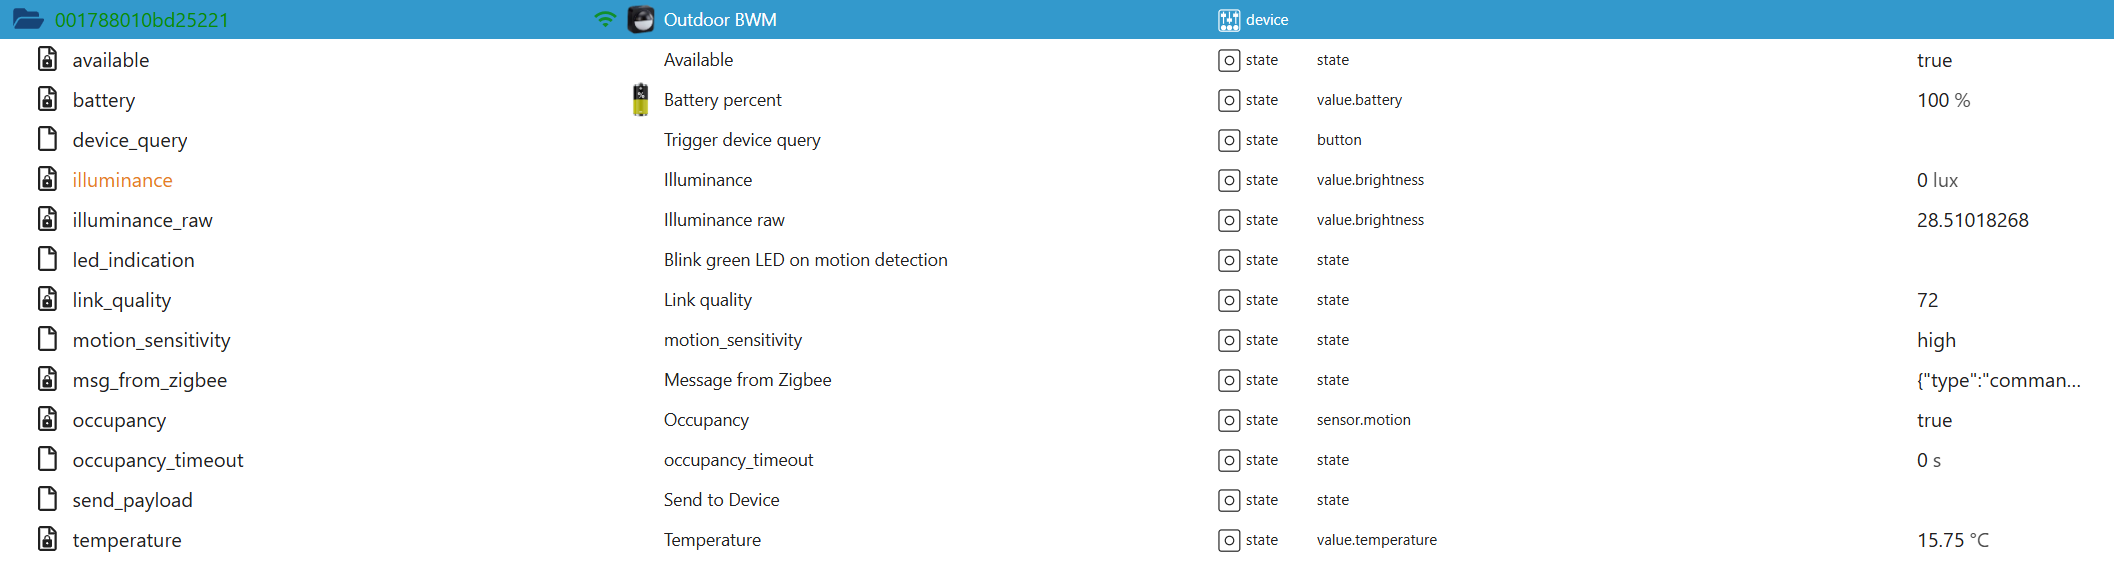Select the illuminance state entry

(x=122, y=180)
